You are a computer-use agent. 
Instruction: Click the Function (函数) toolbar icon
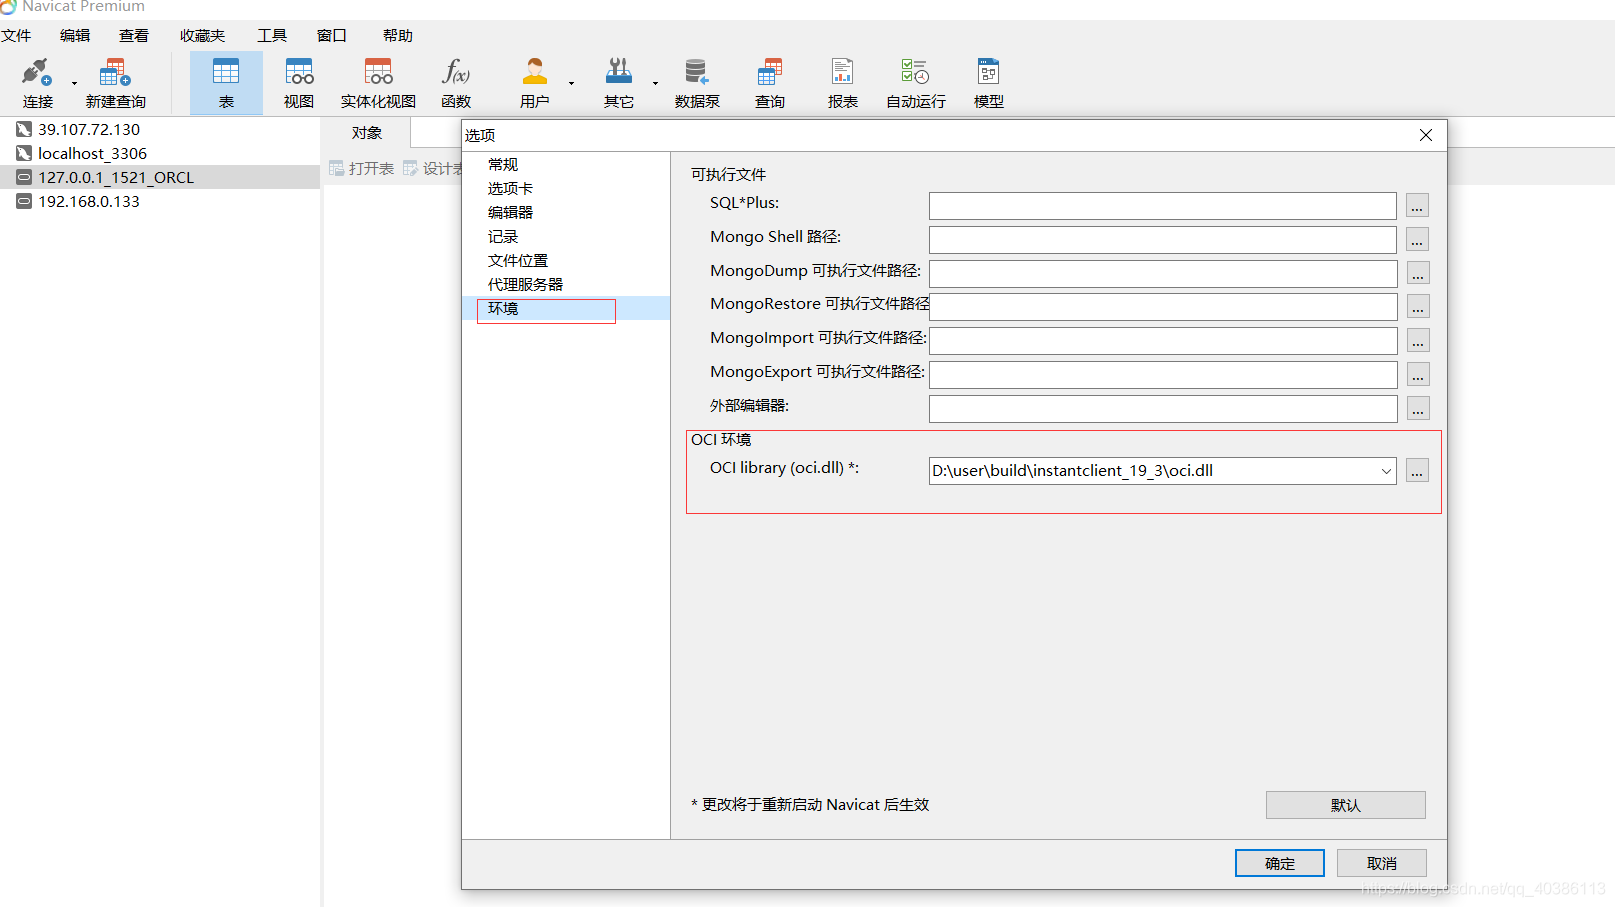[456, 83]
